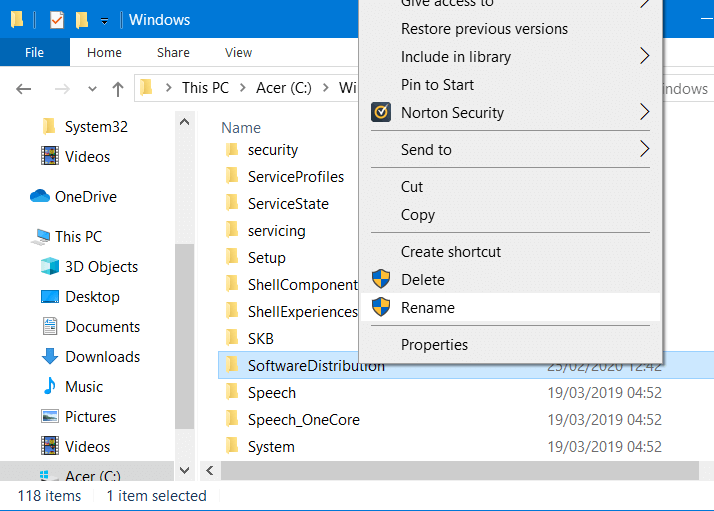The width and height of the screenshot is (714, 511).
Task: Click the Pictures icon in navigation pane
Action: [x=49, y=417]
